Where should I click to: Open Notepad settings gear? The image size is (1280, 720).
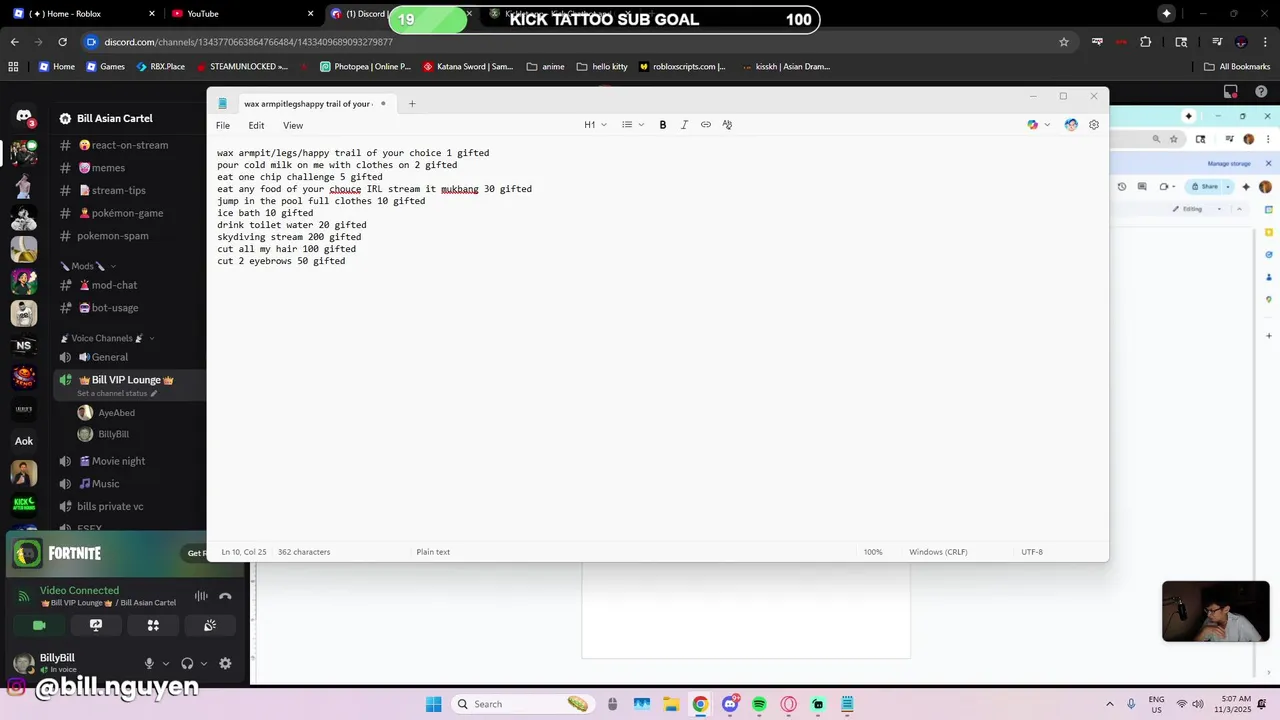[1094, 125]
